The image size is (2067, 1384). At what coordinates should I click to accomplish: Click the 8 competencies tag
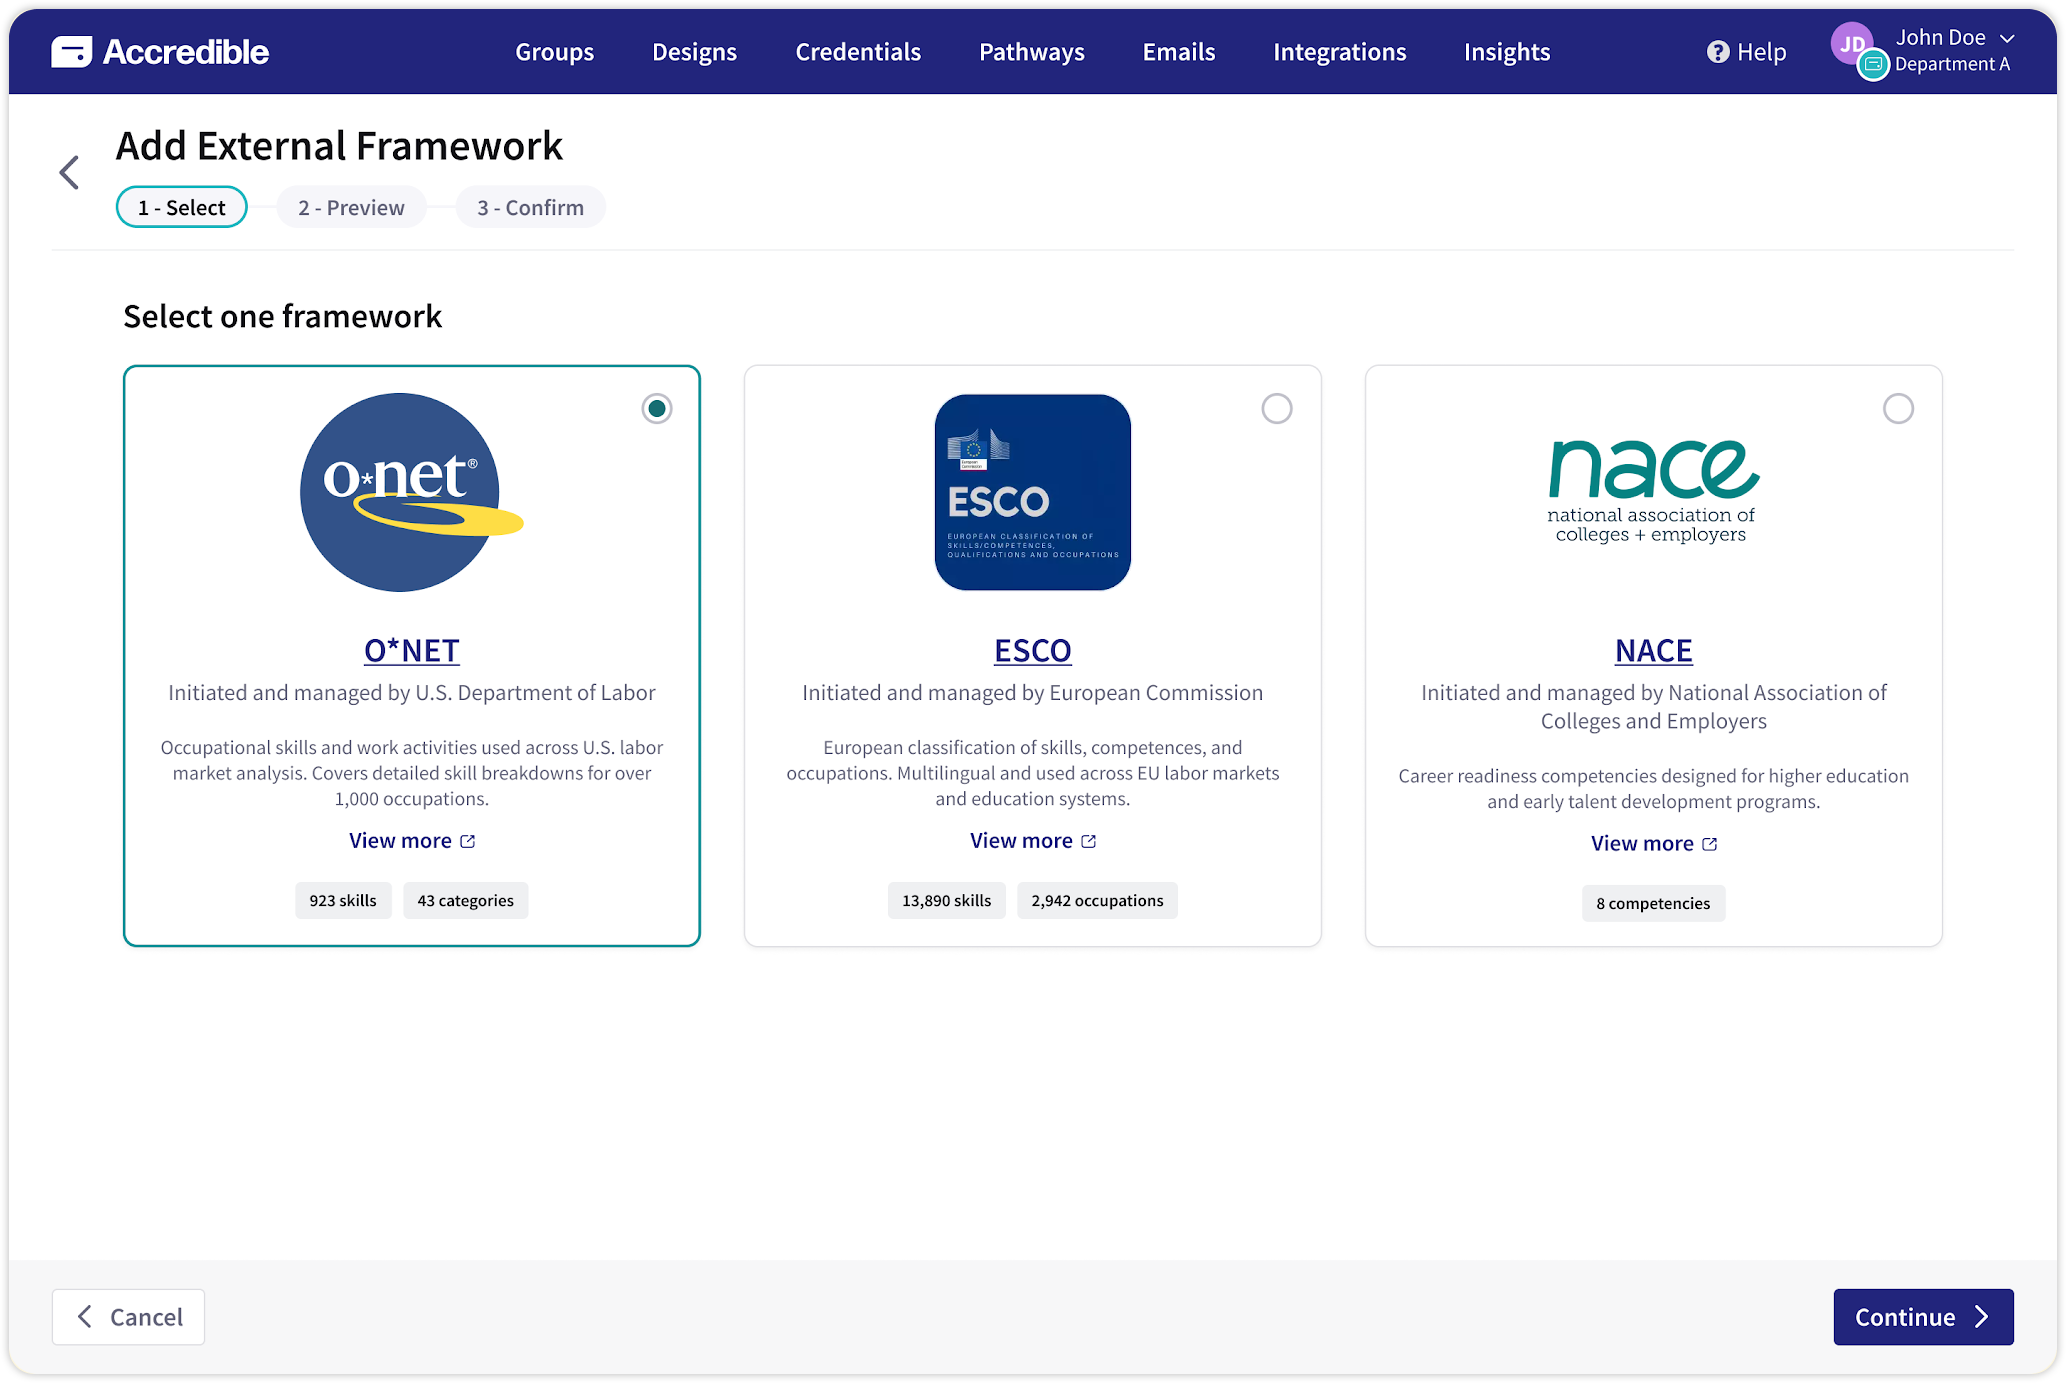pyautogui.click(x=1654, y=904)
